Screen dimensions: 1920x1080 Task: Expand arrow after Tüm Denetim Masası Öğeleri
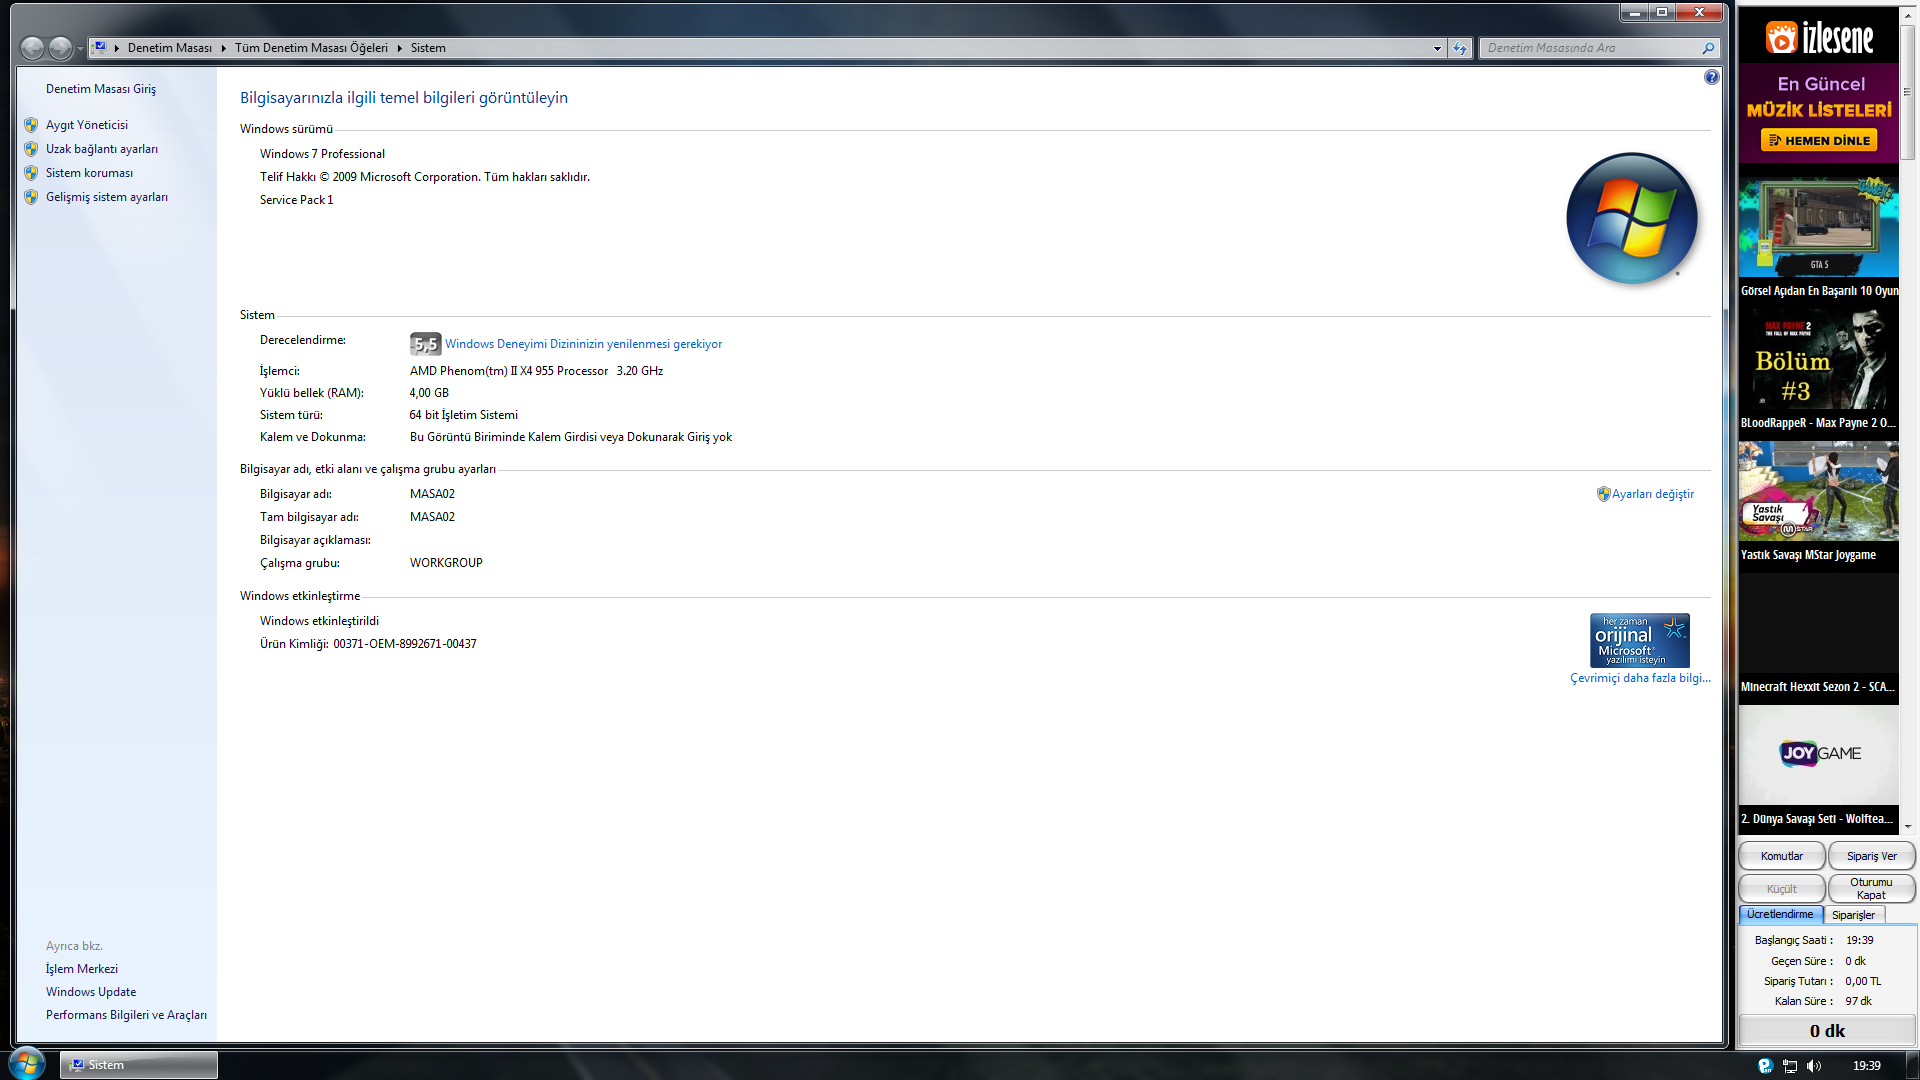[399, 48]
